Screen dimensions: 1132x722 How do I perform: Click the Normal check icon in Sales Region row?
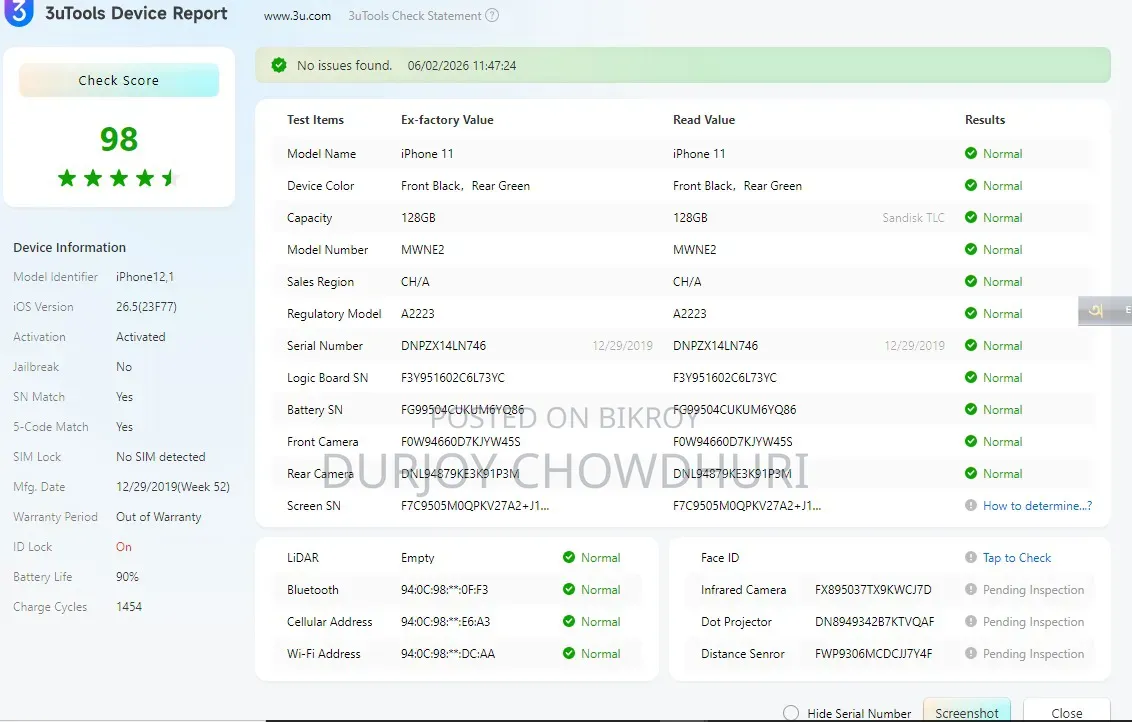(971, 282)
